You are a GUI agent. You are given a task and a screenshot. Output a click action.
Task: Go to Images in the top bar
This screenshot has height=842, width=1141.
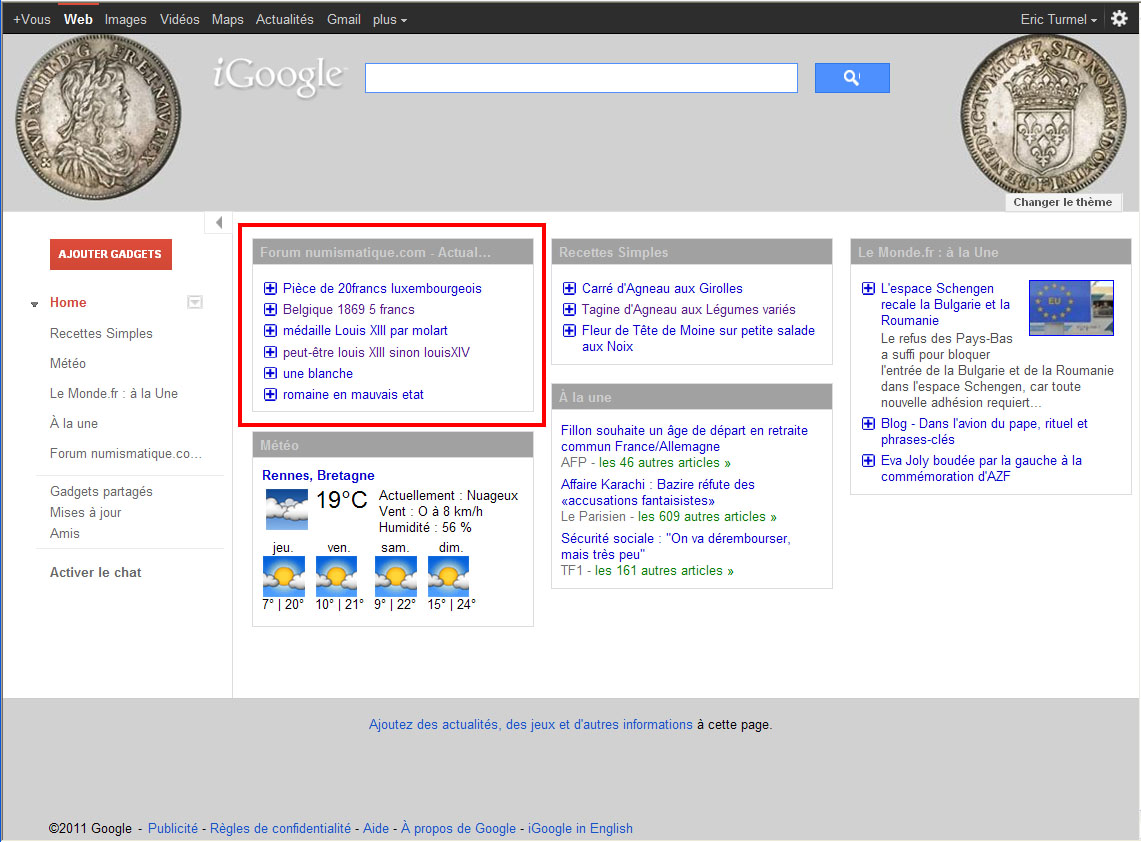[125, 20]
